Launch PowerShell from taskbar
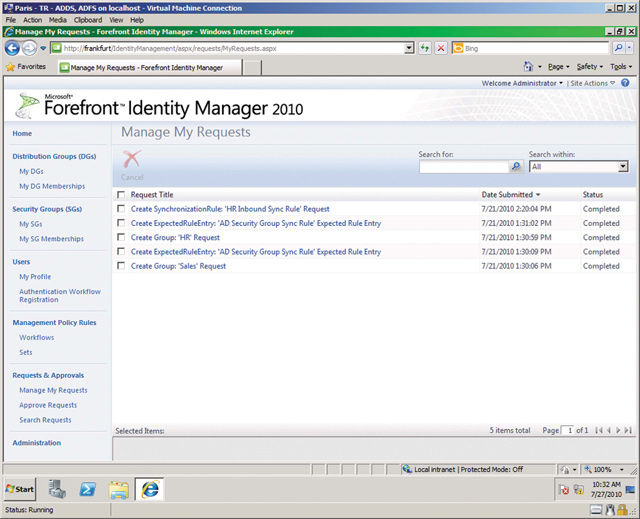This screenshot has width=640, height=519. pos(88,489)
